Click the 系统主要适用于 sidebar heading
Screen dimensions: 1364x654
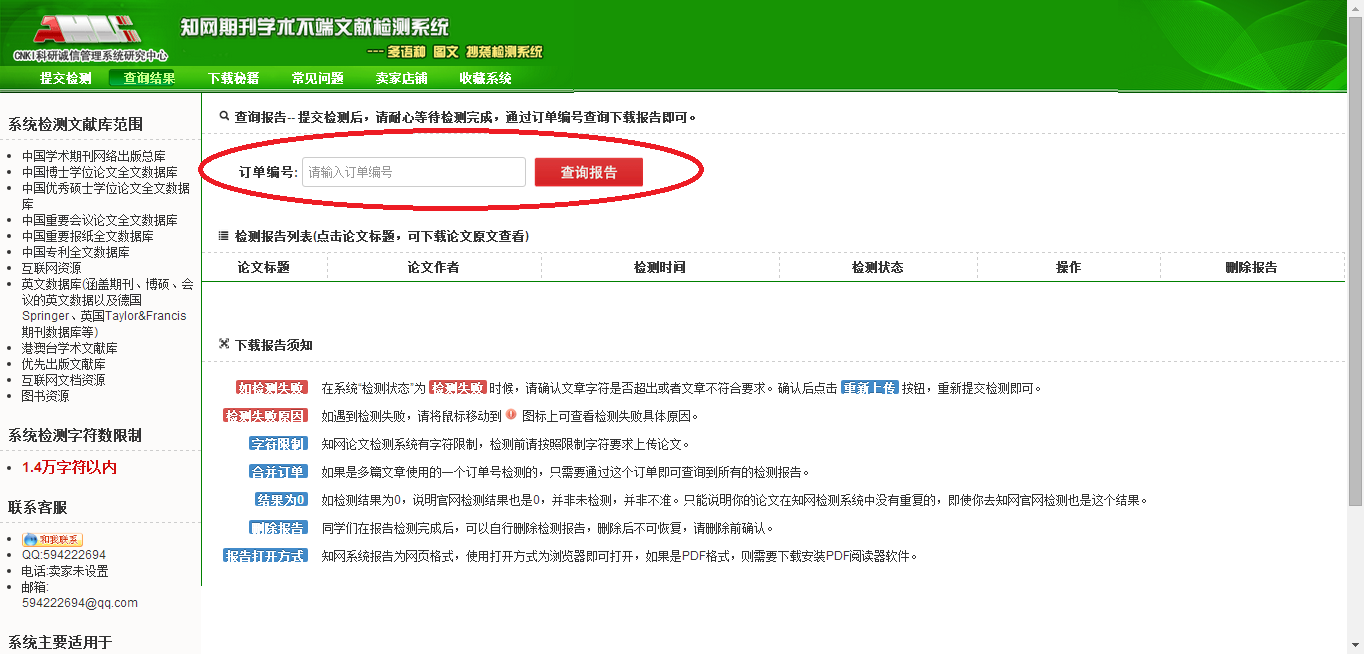[x=60, y=642]
